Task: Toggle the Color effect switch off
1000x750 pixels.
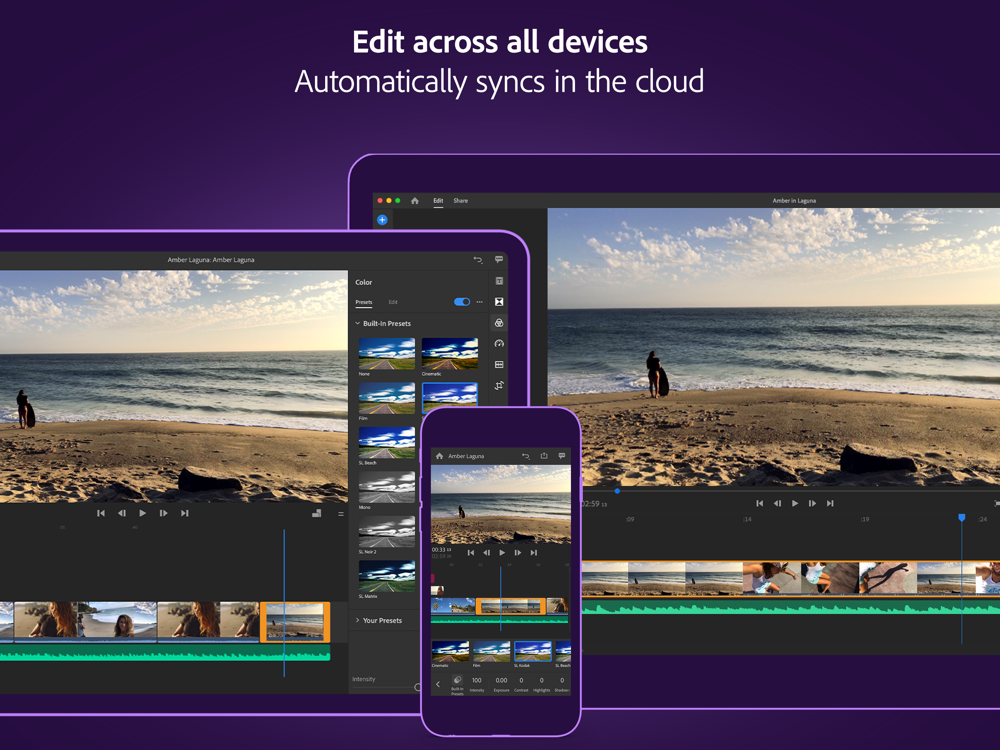Action: coord(462,302)
